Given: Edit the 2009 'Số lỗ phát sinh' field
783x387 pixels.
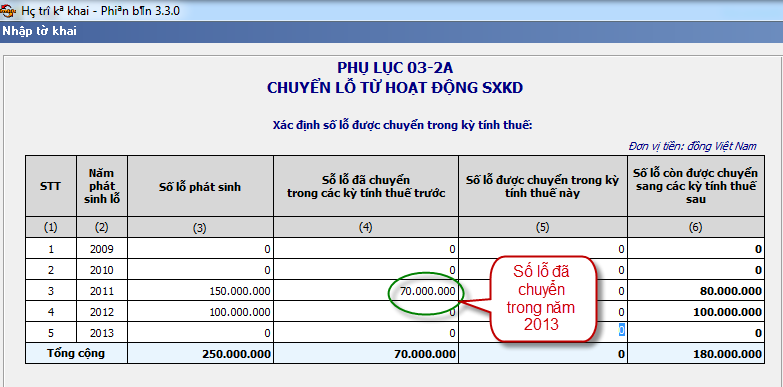Looking at the screenshot, I should [x=200, y=249].
